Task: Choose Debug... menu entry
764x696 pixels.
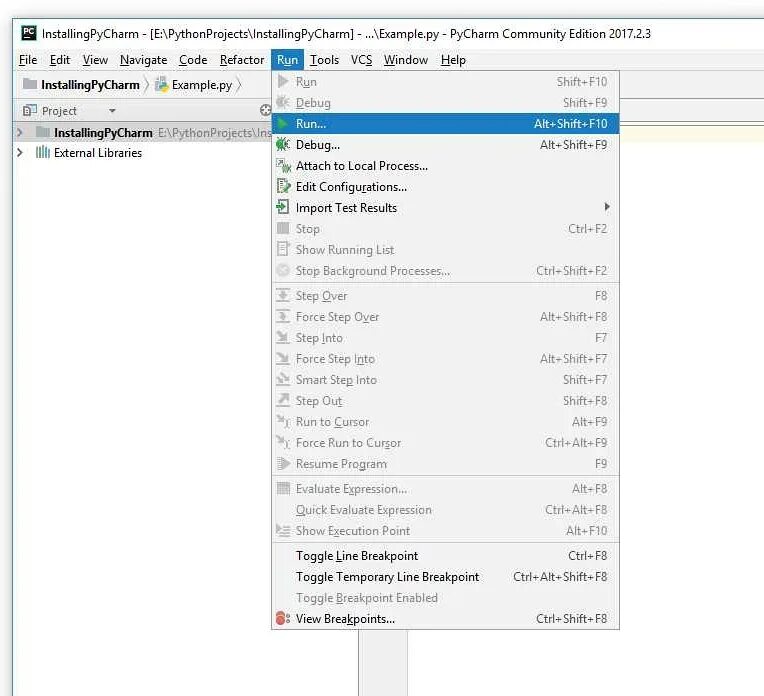Action: (445, 145)
